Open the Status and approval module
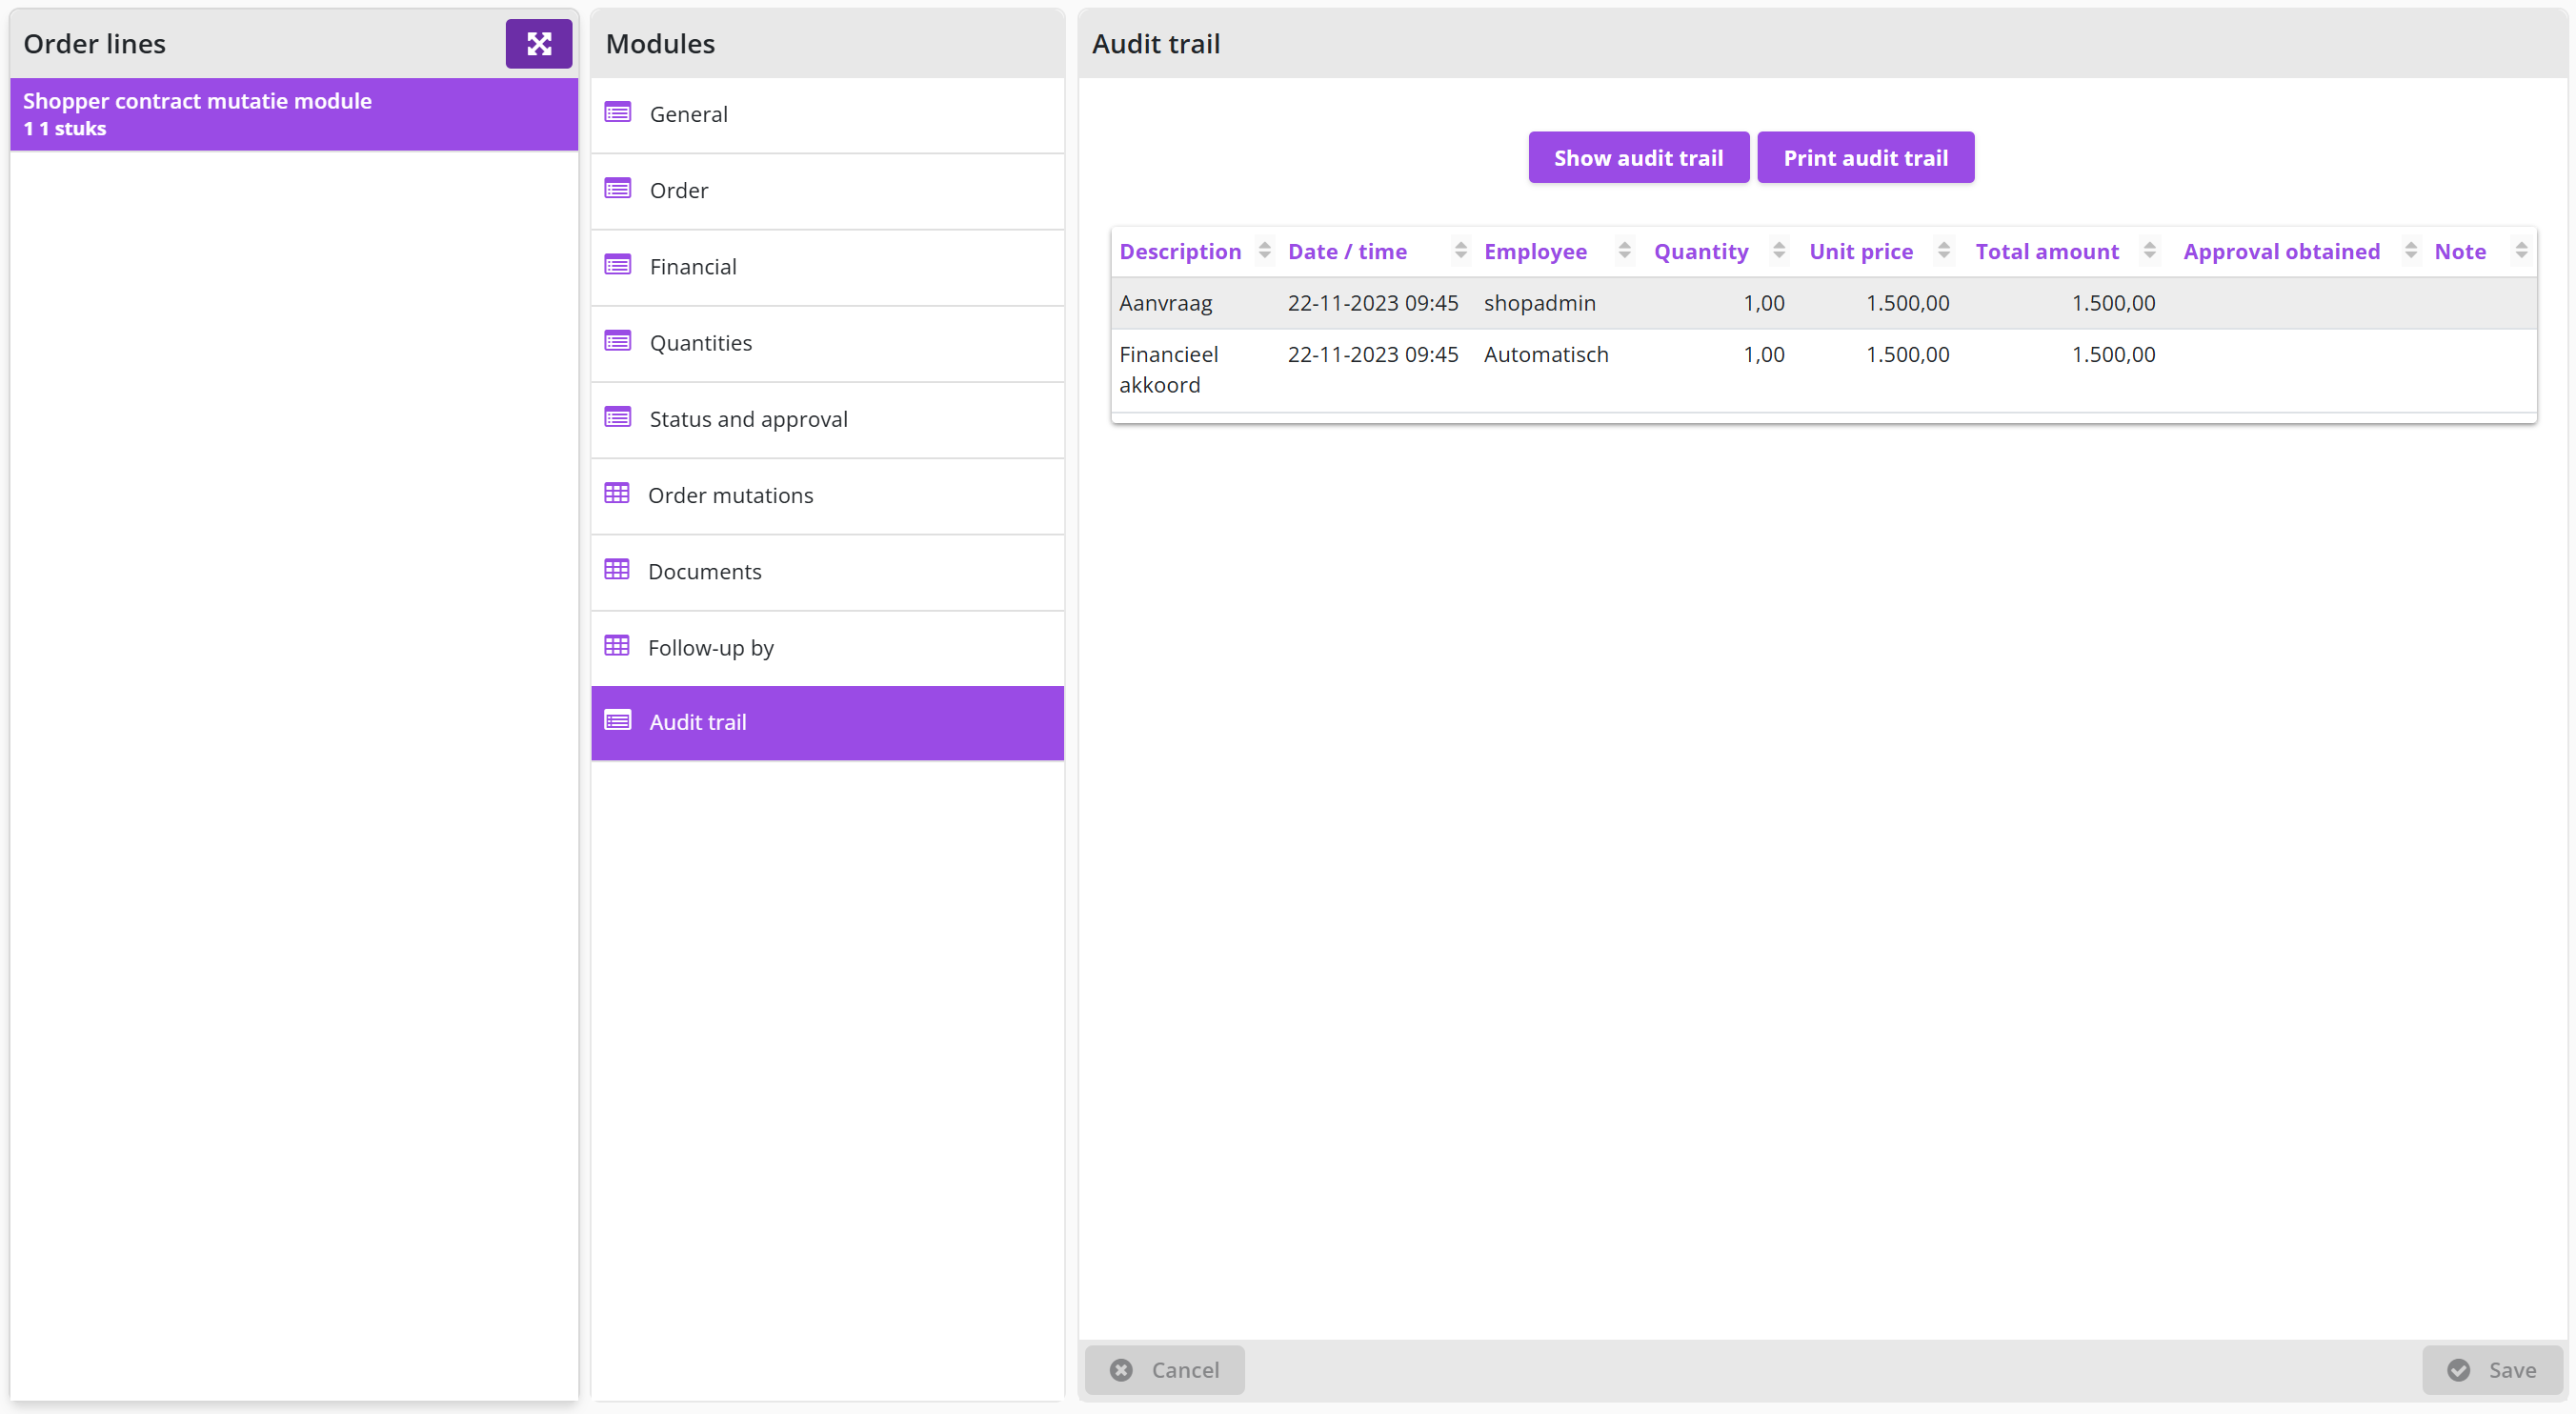2576x1414 pixels. pos(827,419)
